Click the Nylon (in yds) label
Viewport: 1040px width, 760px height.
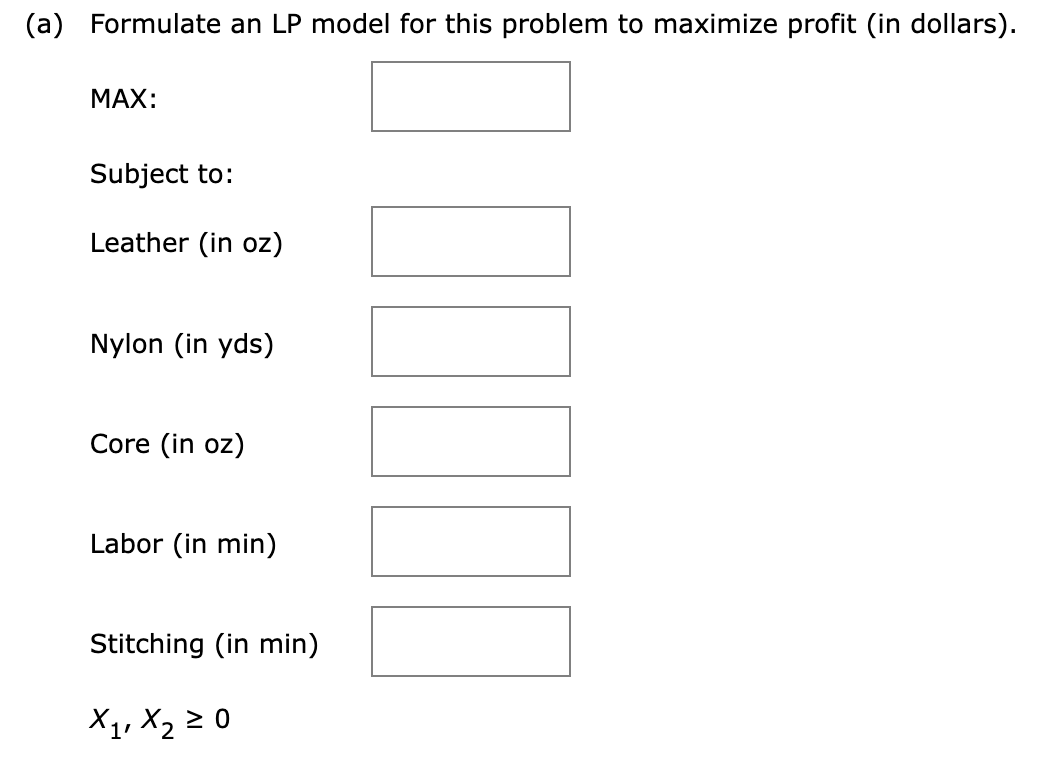180,343
